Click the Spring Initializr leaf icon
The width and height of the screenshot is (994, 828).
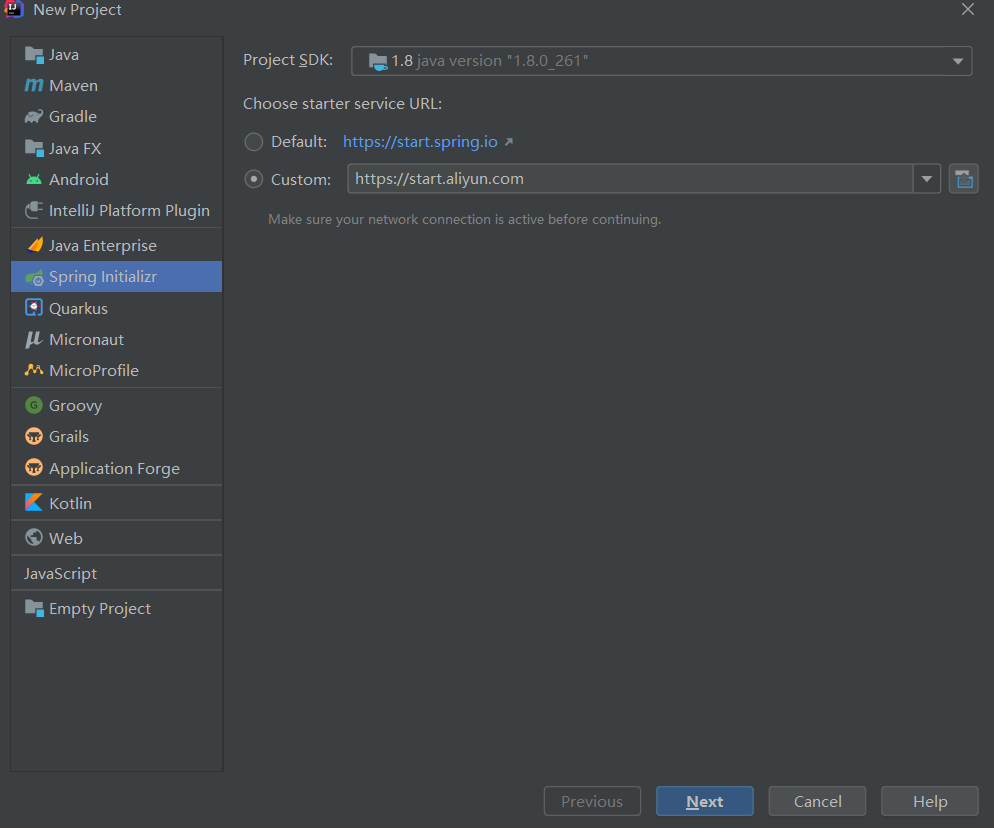(34, 277)
